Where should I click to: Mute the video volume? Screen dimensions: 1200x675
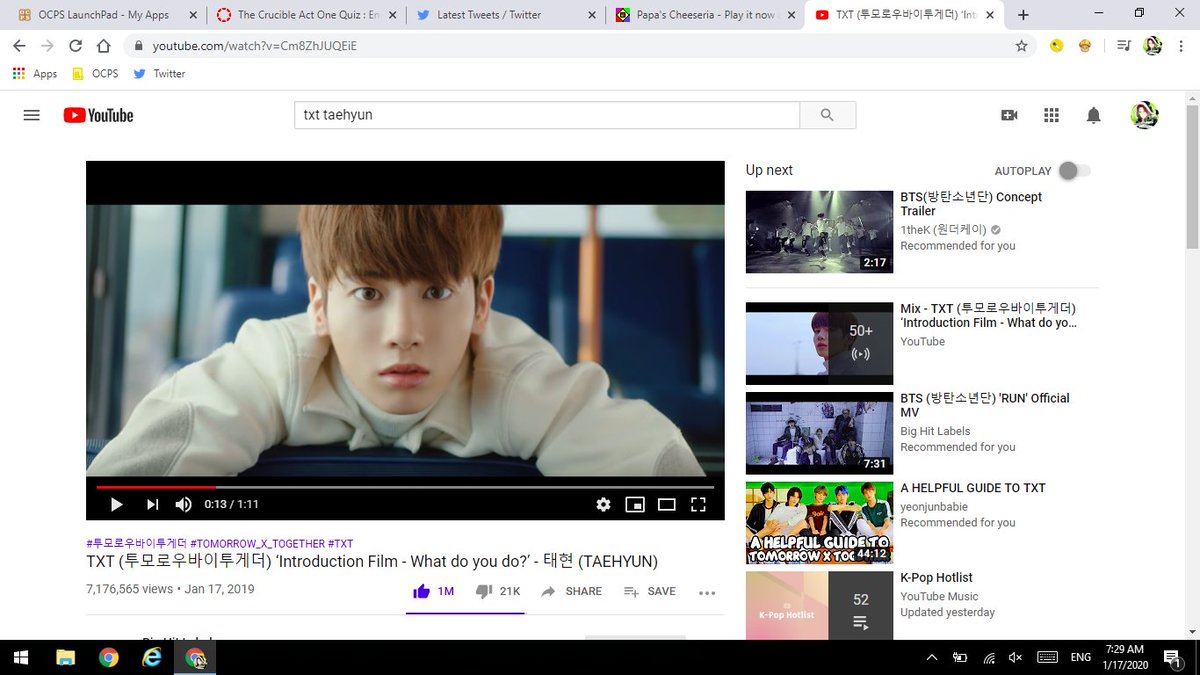183,504
